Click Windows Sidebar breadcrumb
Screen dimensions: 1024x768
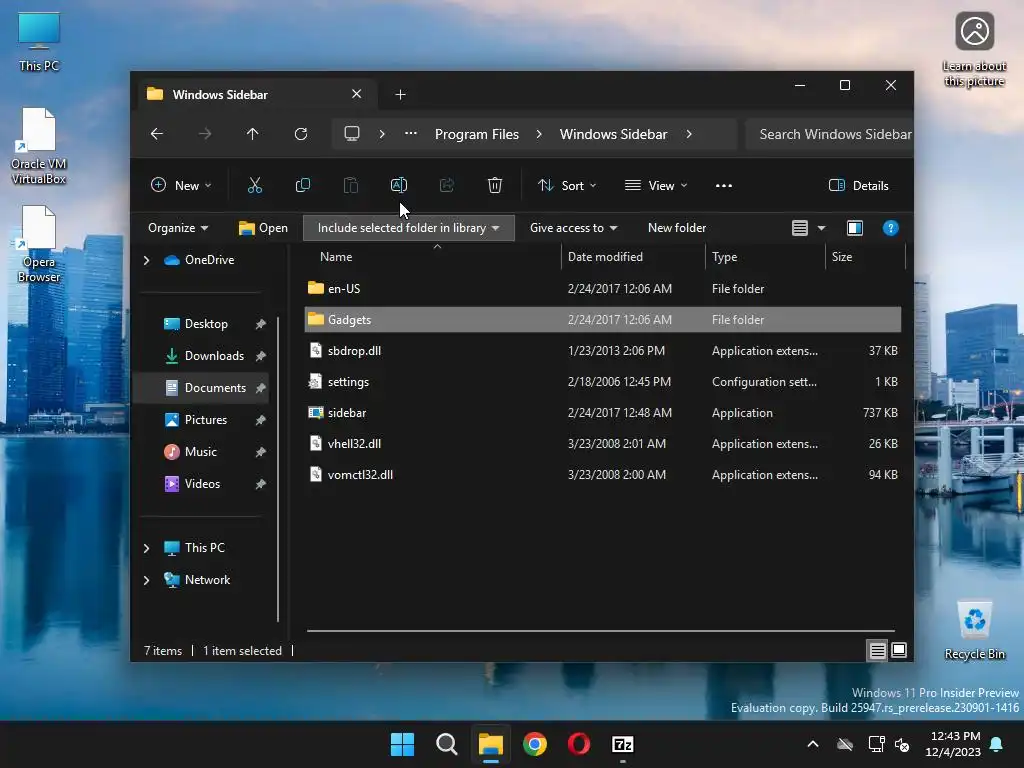point(613,134)
